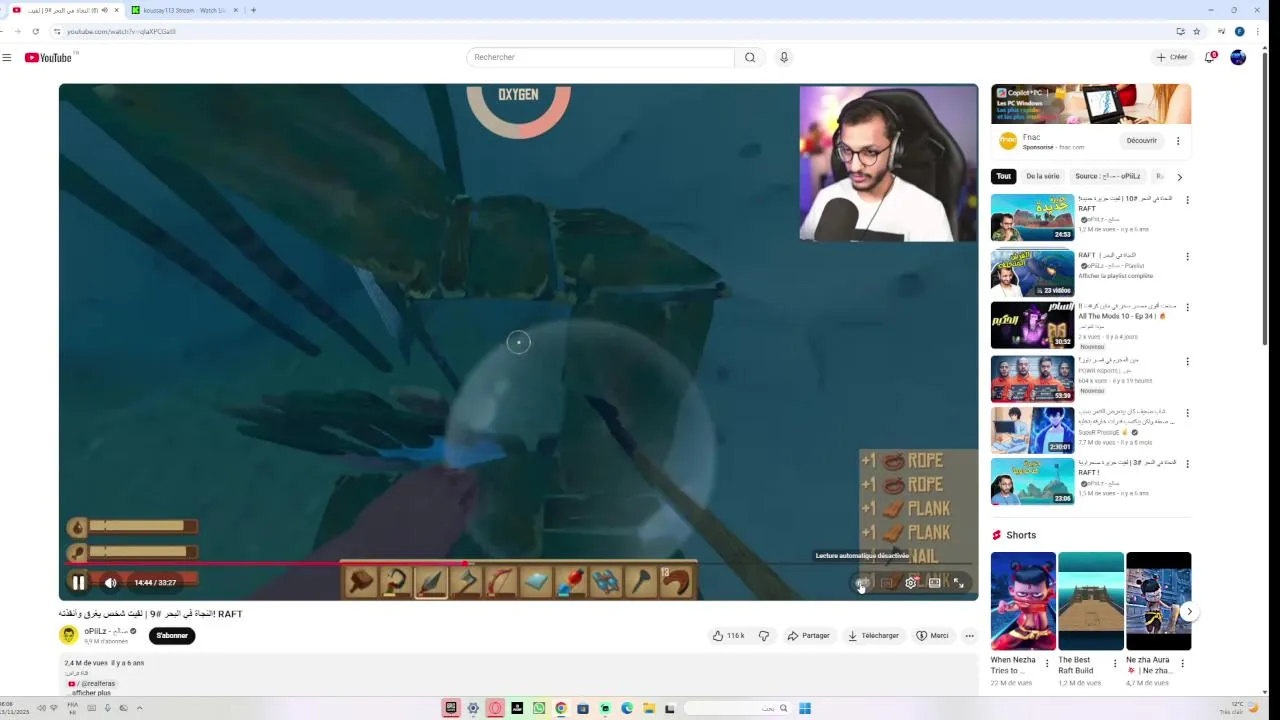Open the oPiiLz channel avatar

coord(68,635)
